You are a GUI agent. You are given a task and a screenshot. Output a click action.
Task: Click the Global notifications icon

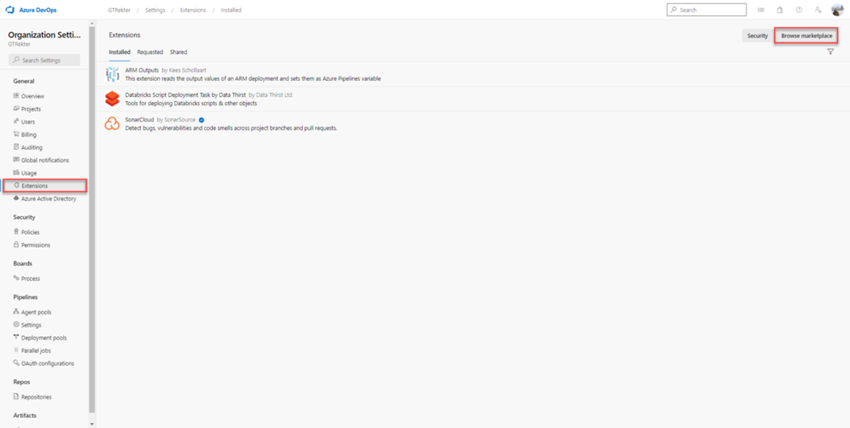16,160
